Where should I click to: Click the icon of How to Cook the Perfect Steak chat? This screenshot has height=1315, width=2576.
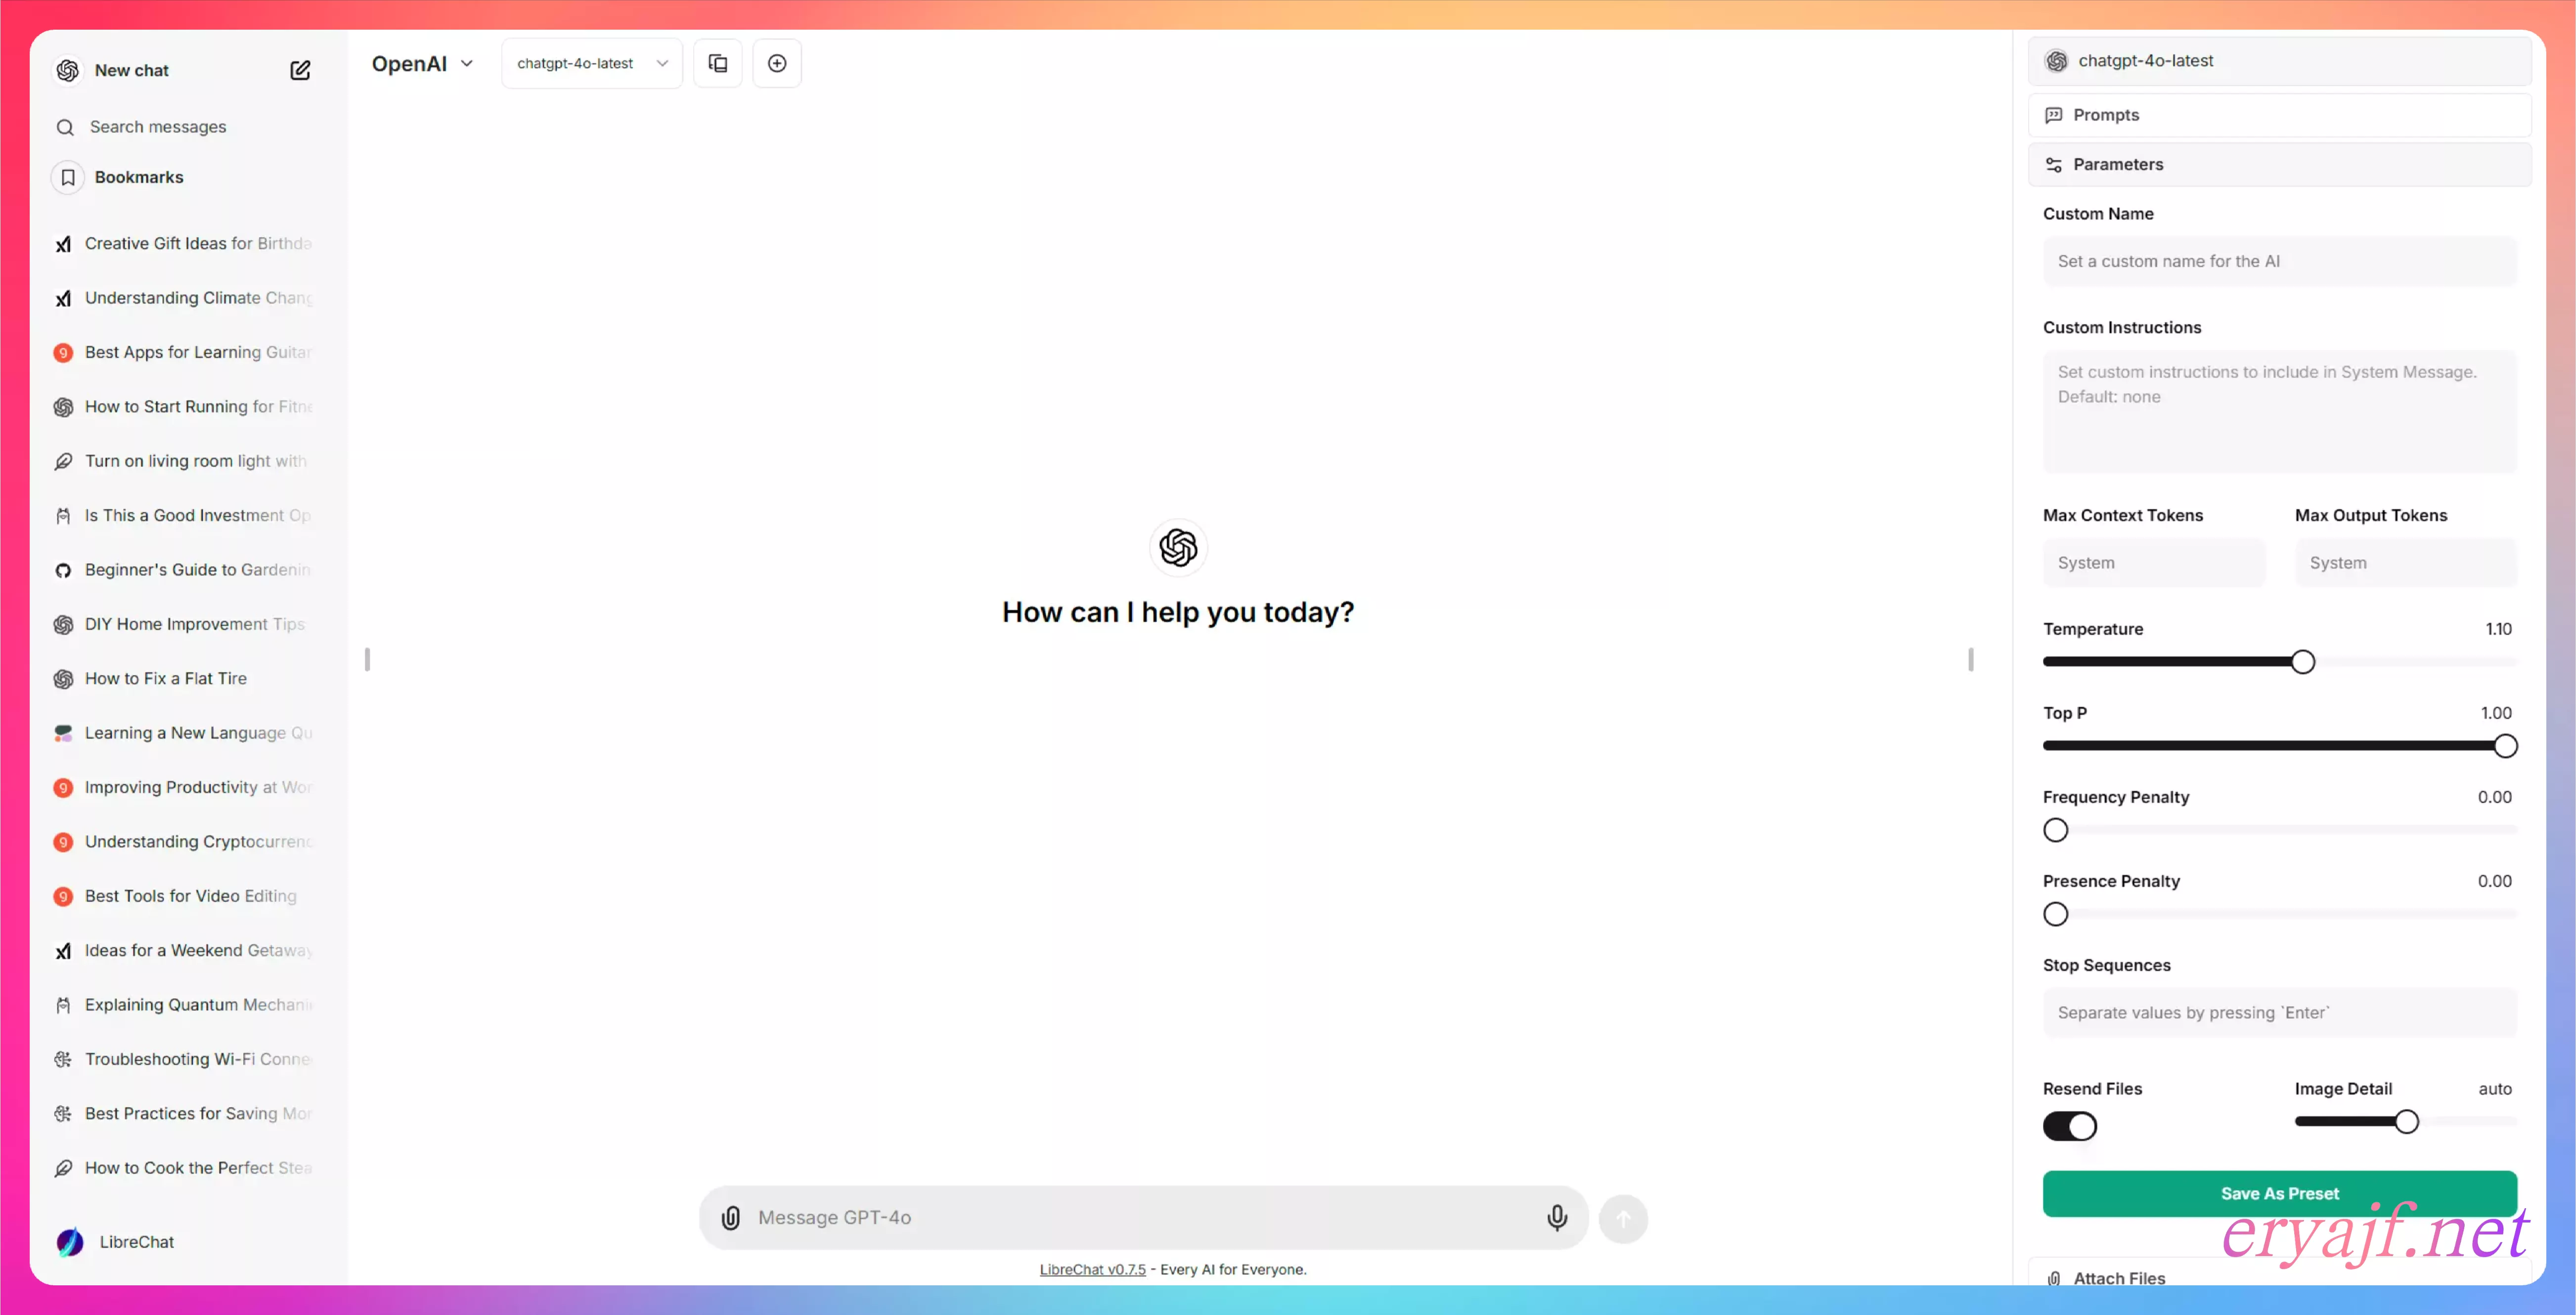point(63,1168)
